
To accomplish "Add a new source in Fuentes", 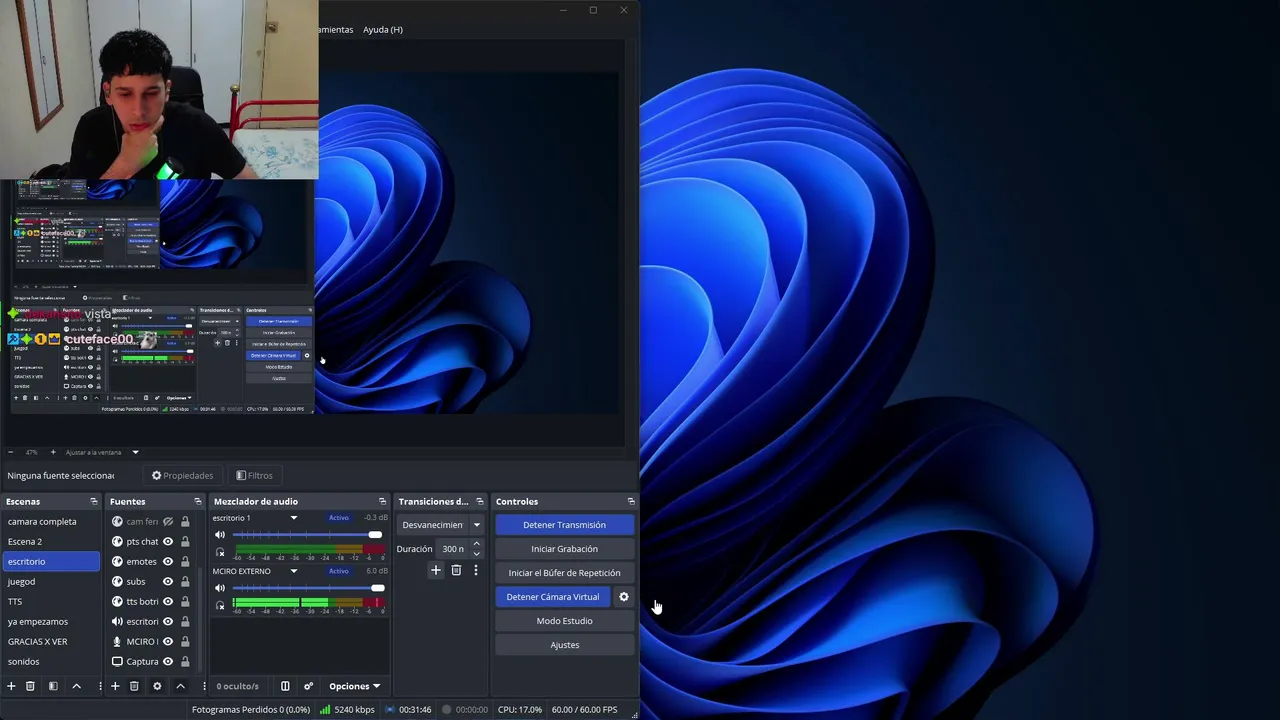I will coord(115,686).
